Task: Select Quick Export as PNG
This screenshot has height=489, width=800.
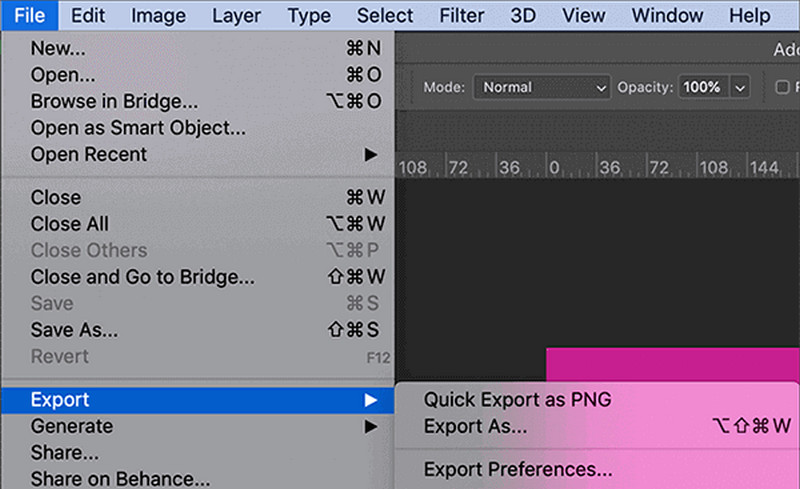Action: click(517, 400)
